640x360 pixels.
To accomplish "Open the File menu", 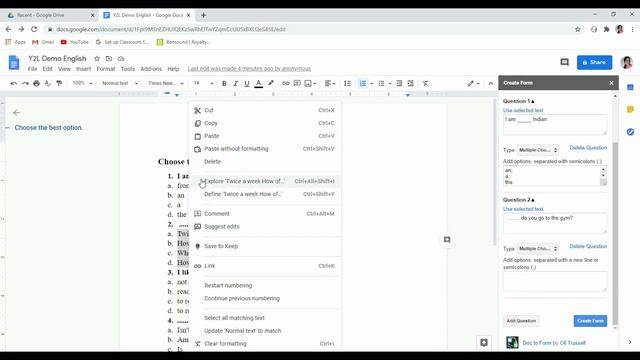I will coord(32,69).
